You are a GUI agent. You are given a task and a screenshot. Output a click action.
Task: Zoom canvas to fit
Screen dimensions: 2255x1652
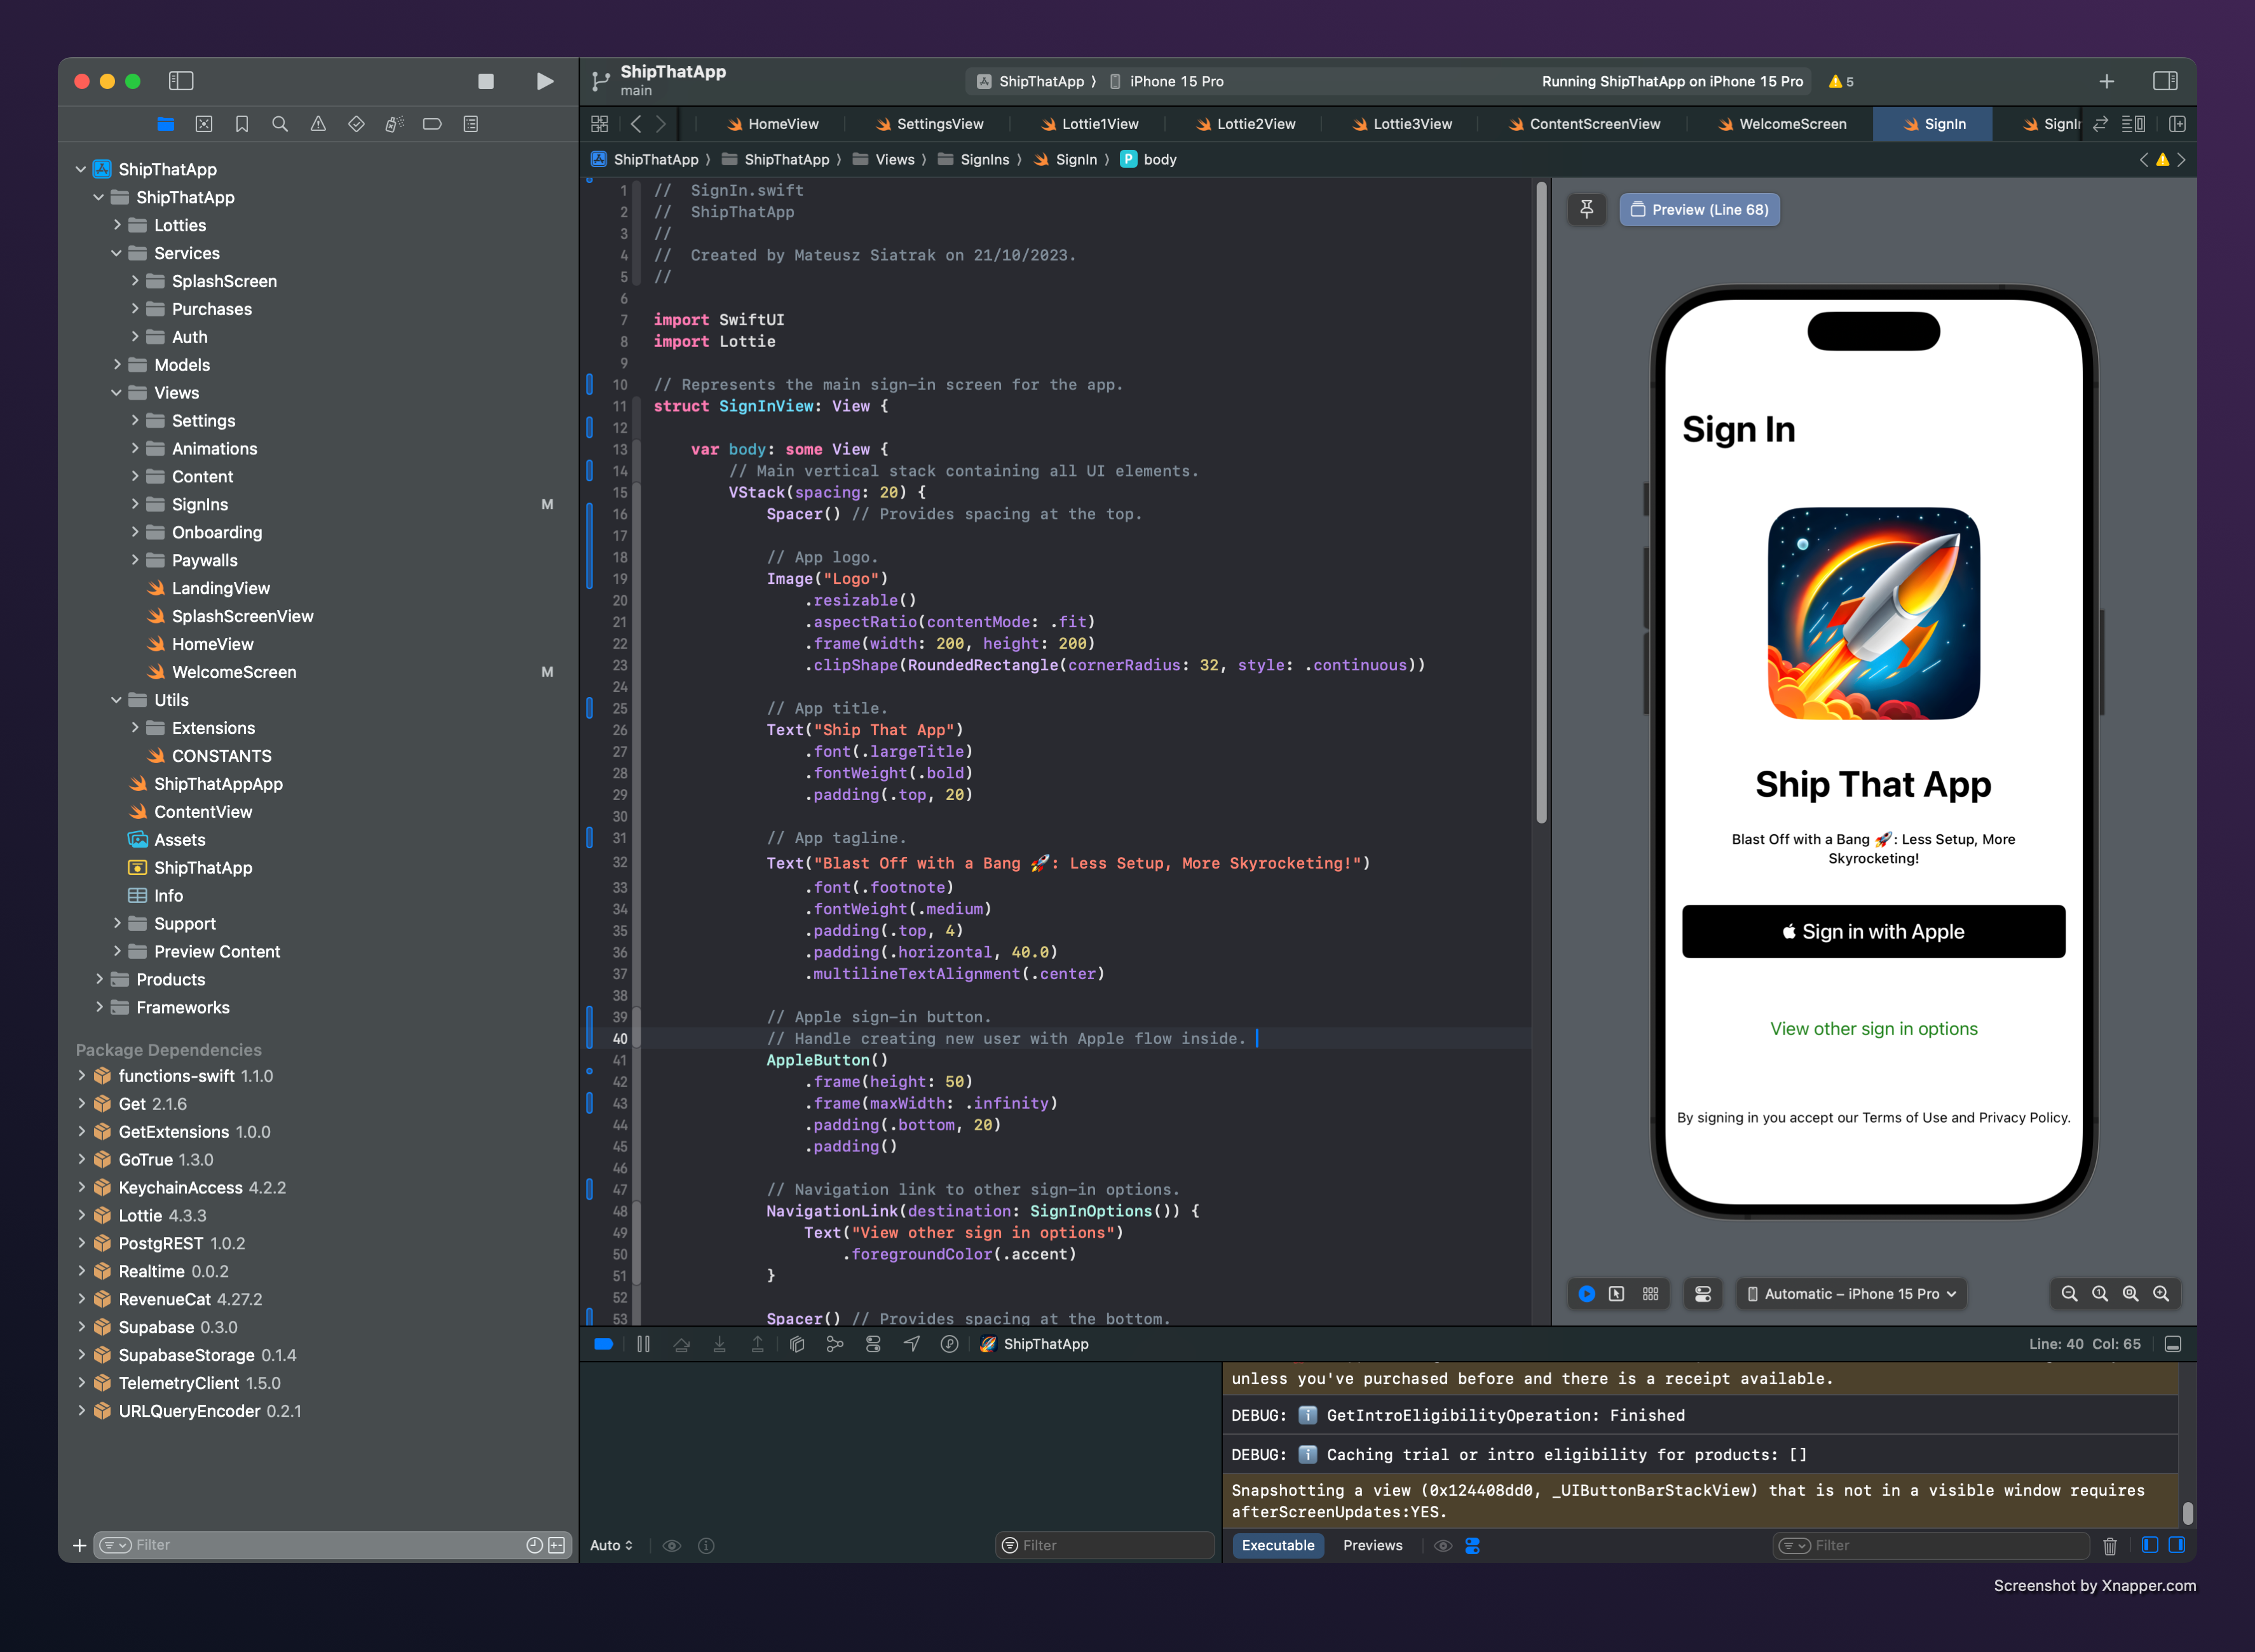click(2131, 1294)
